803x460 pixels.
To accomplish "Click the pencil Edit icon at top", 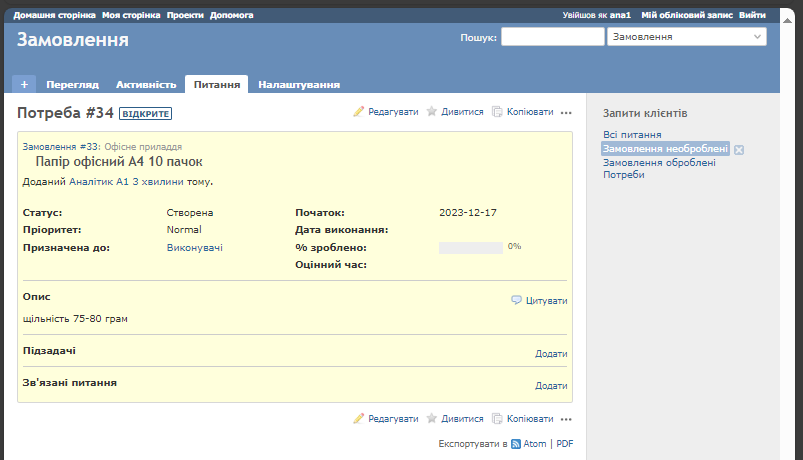I will (359, 112).
